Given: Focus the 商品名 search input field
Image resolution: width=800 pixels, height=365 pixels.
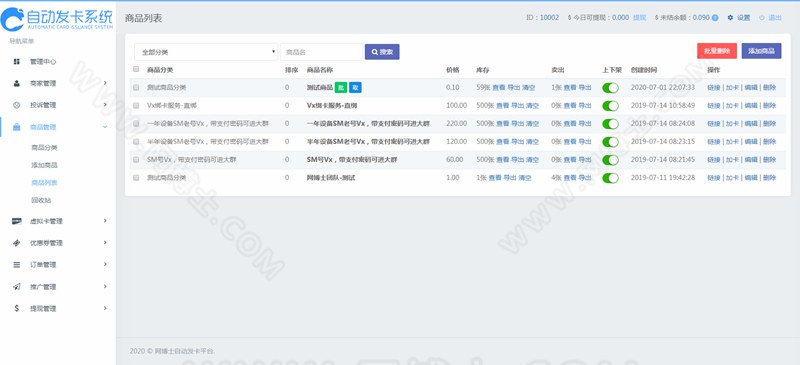Looking at the screenshot, I should [x=321, y=52].
